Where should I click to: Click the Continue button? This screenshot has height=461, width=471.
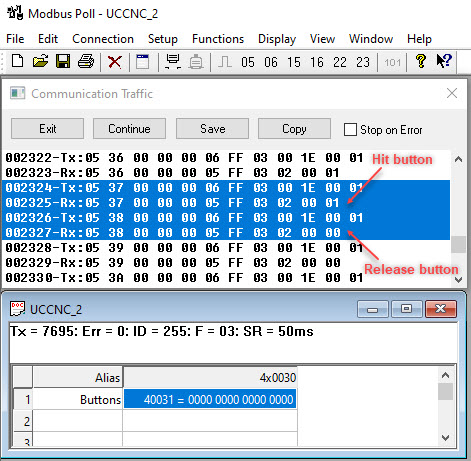(x=129, y=129)
